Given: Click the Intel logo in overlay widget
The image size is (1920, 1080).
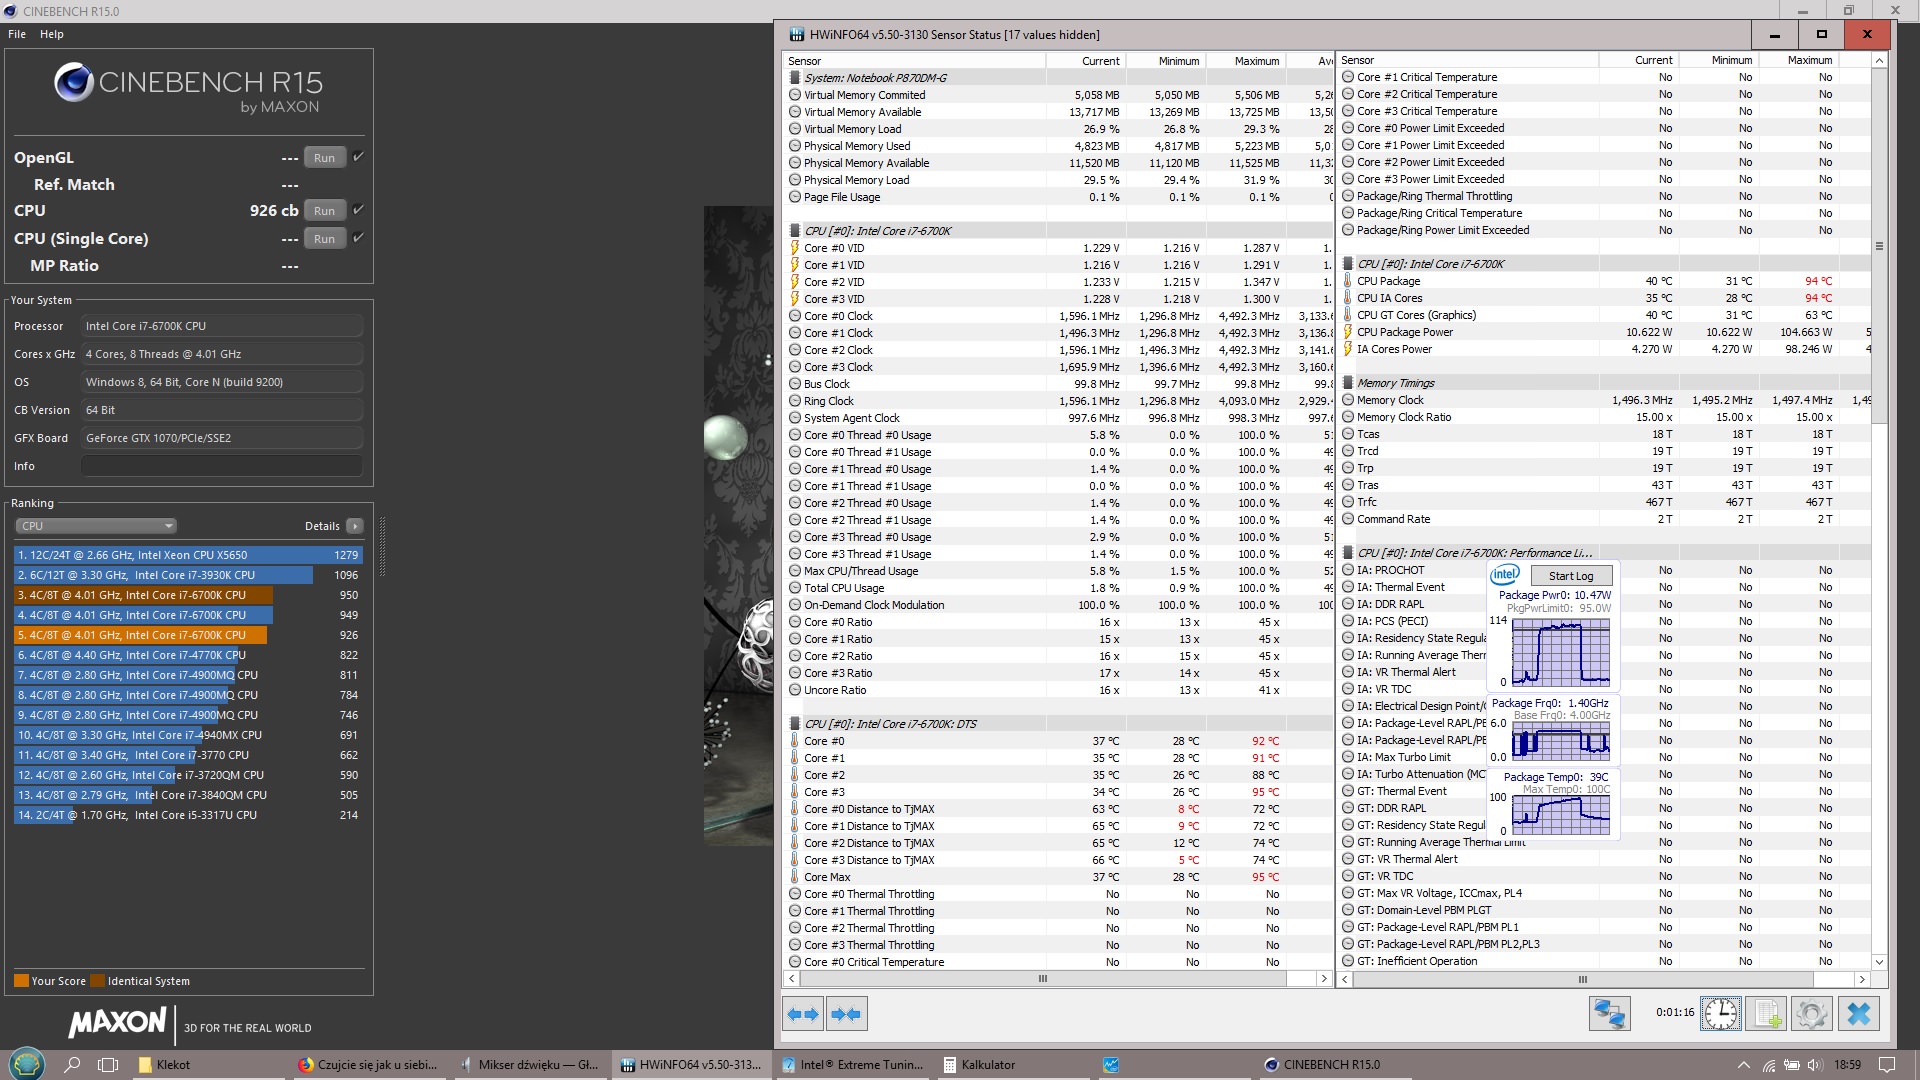Looking at the screenshot, I should tap(1505, 575).
